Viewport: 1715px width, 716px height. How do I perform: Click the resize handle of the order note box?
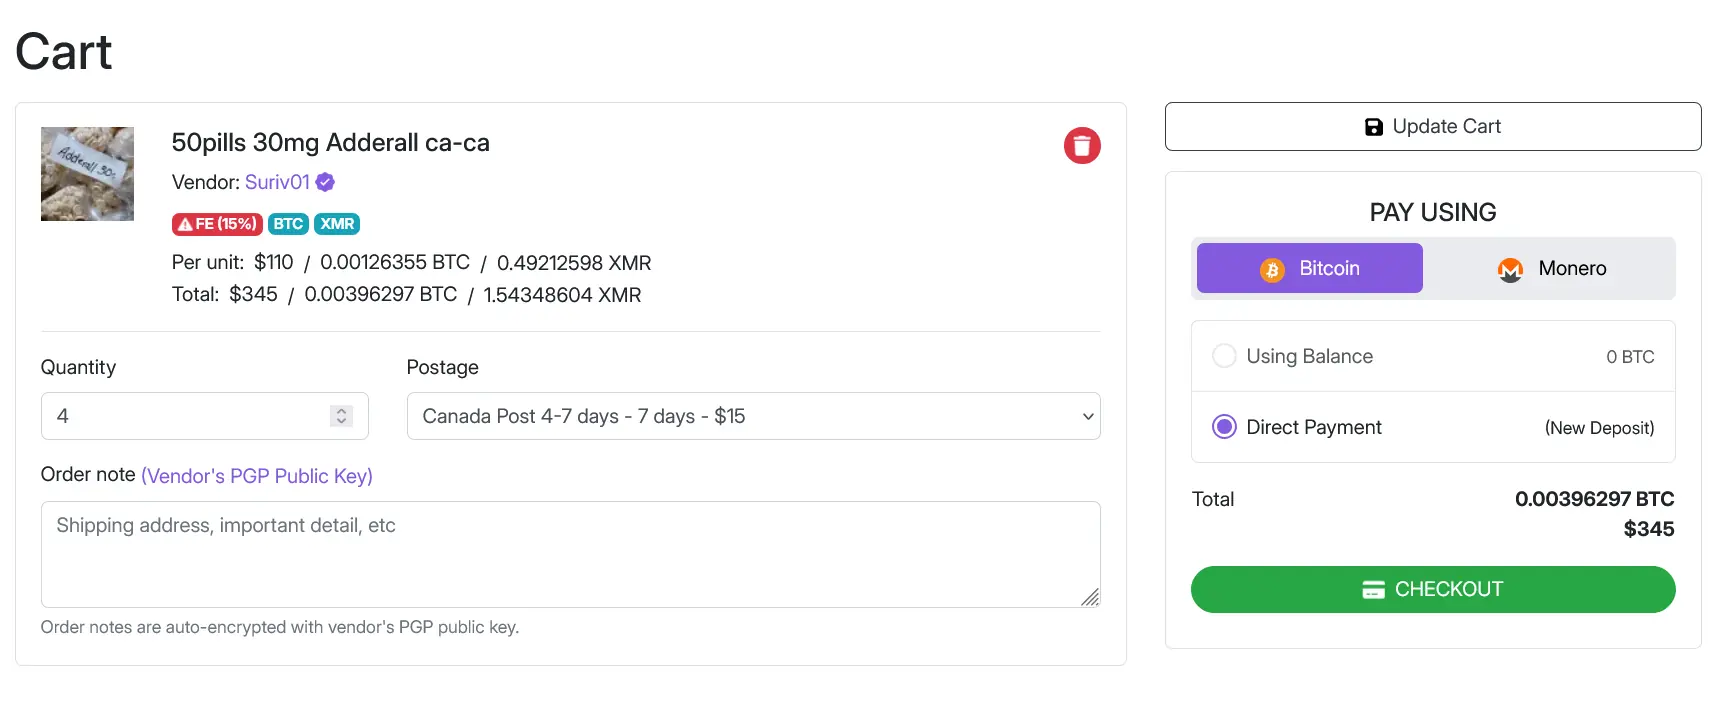pyautogui.click(x=1090, y=597)
